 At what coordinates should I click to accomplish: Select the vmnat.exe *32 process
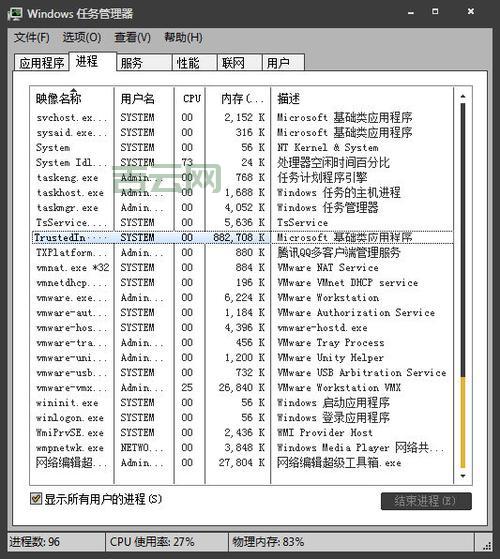pyautogui.click(x=242, y=267)
